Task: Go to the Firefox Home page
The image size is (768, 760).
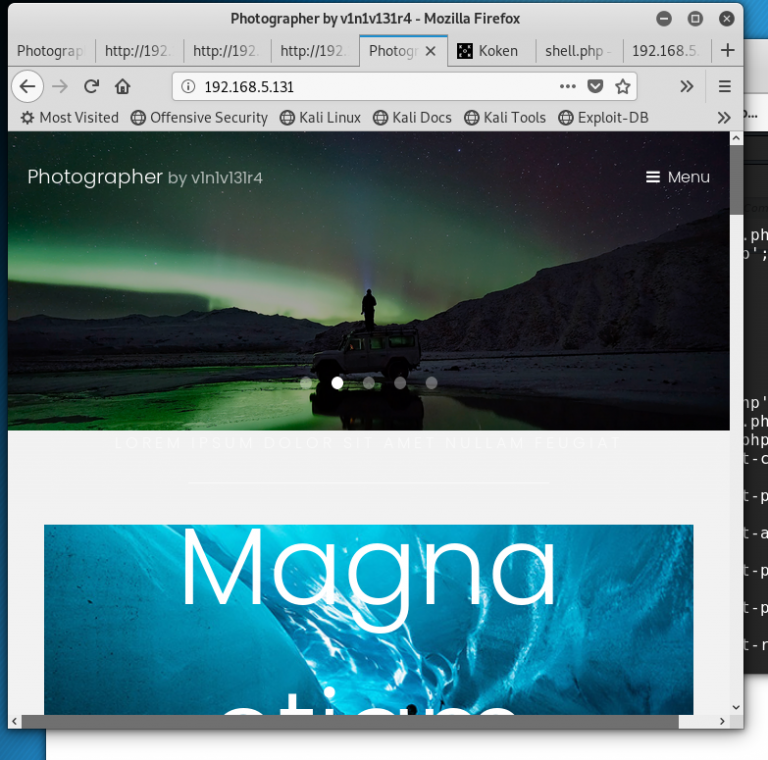Action: point(122,87)
